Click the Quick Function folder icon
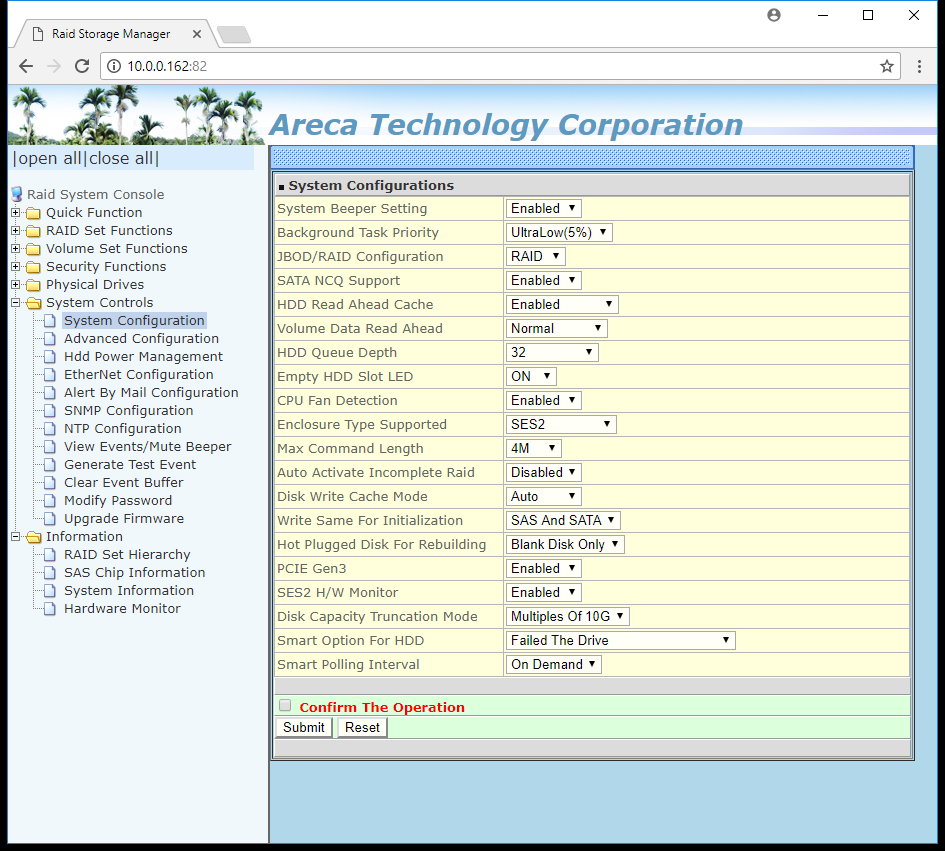The width and height of the screenshot is (945, 851). (34, 213)
